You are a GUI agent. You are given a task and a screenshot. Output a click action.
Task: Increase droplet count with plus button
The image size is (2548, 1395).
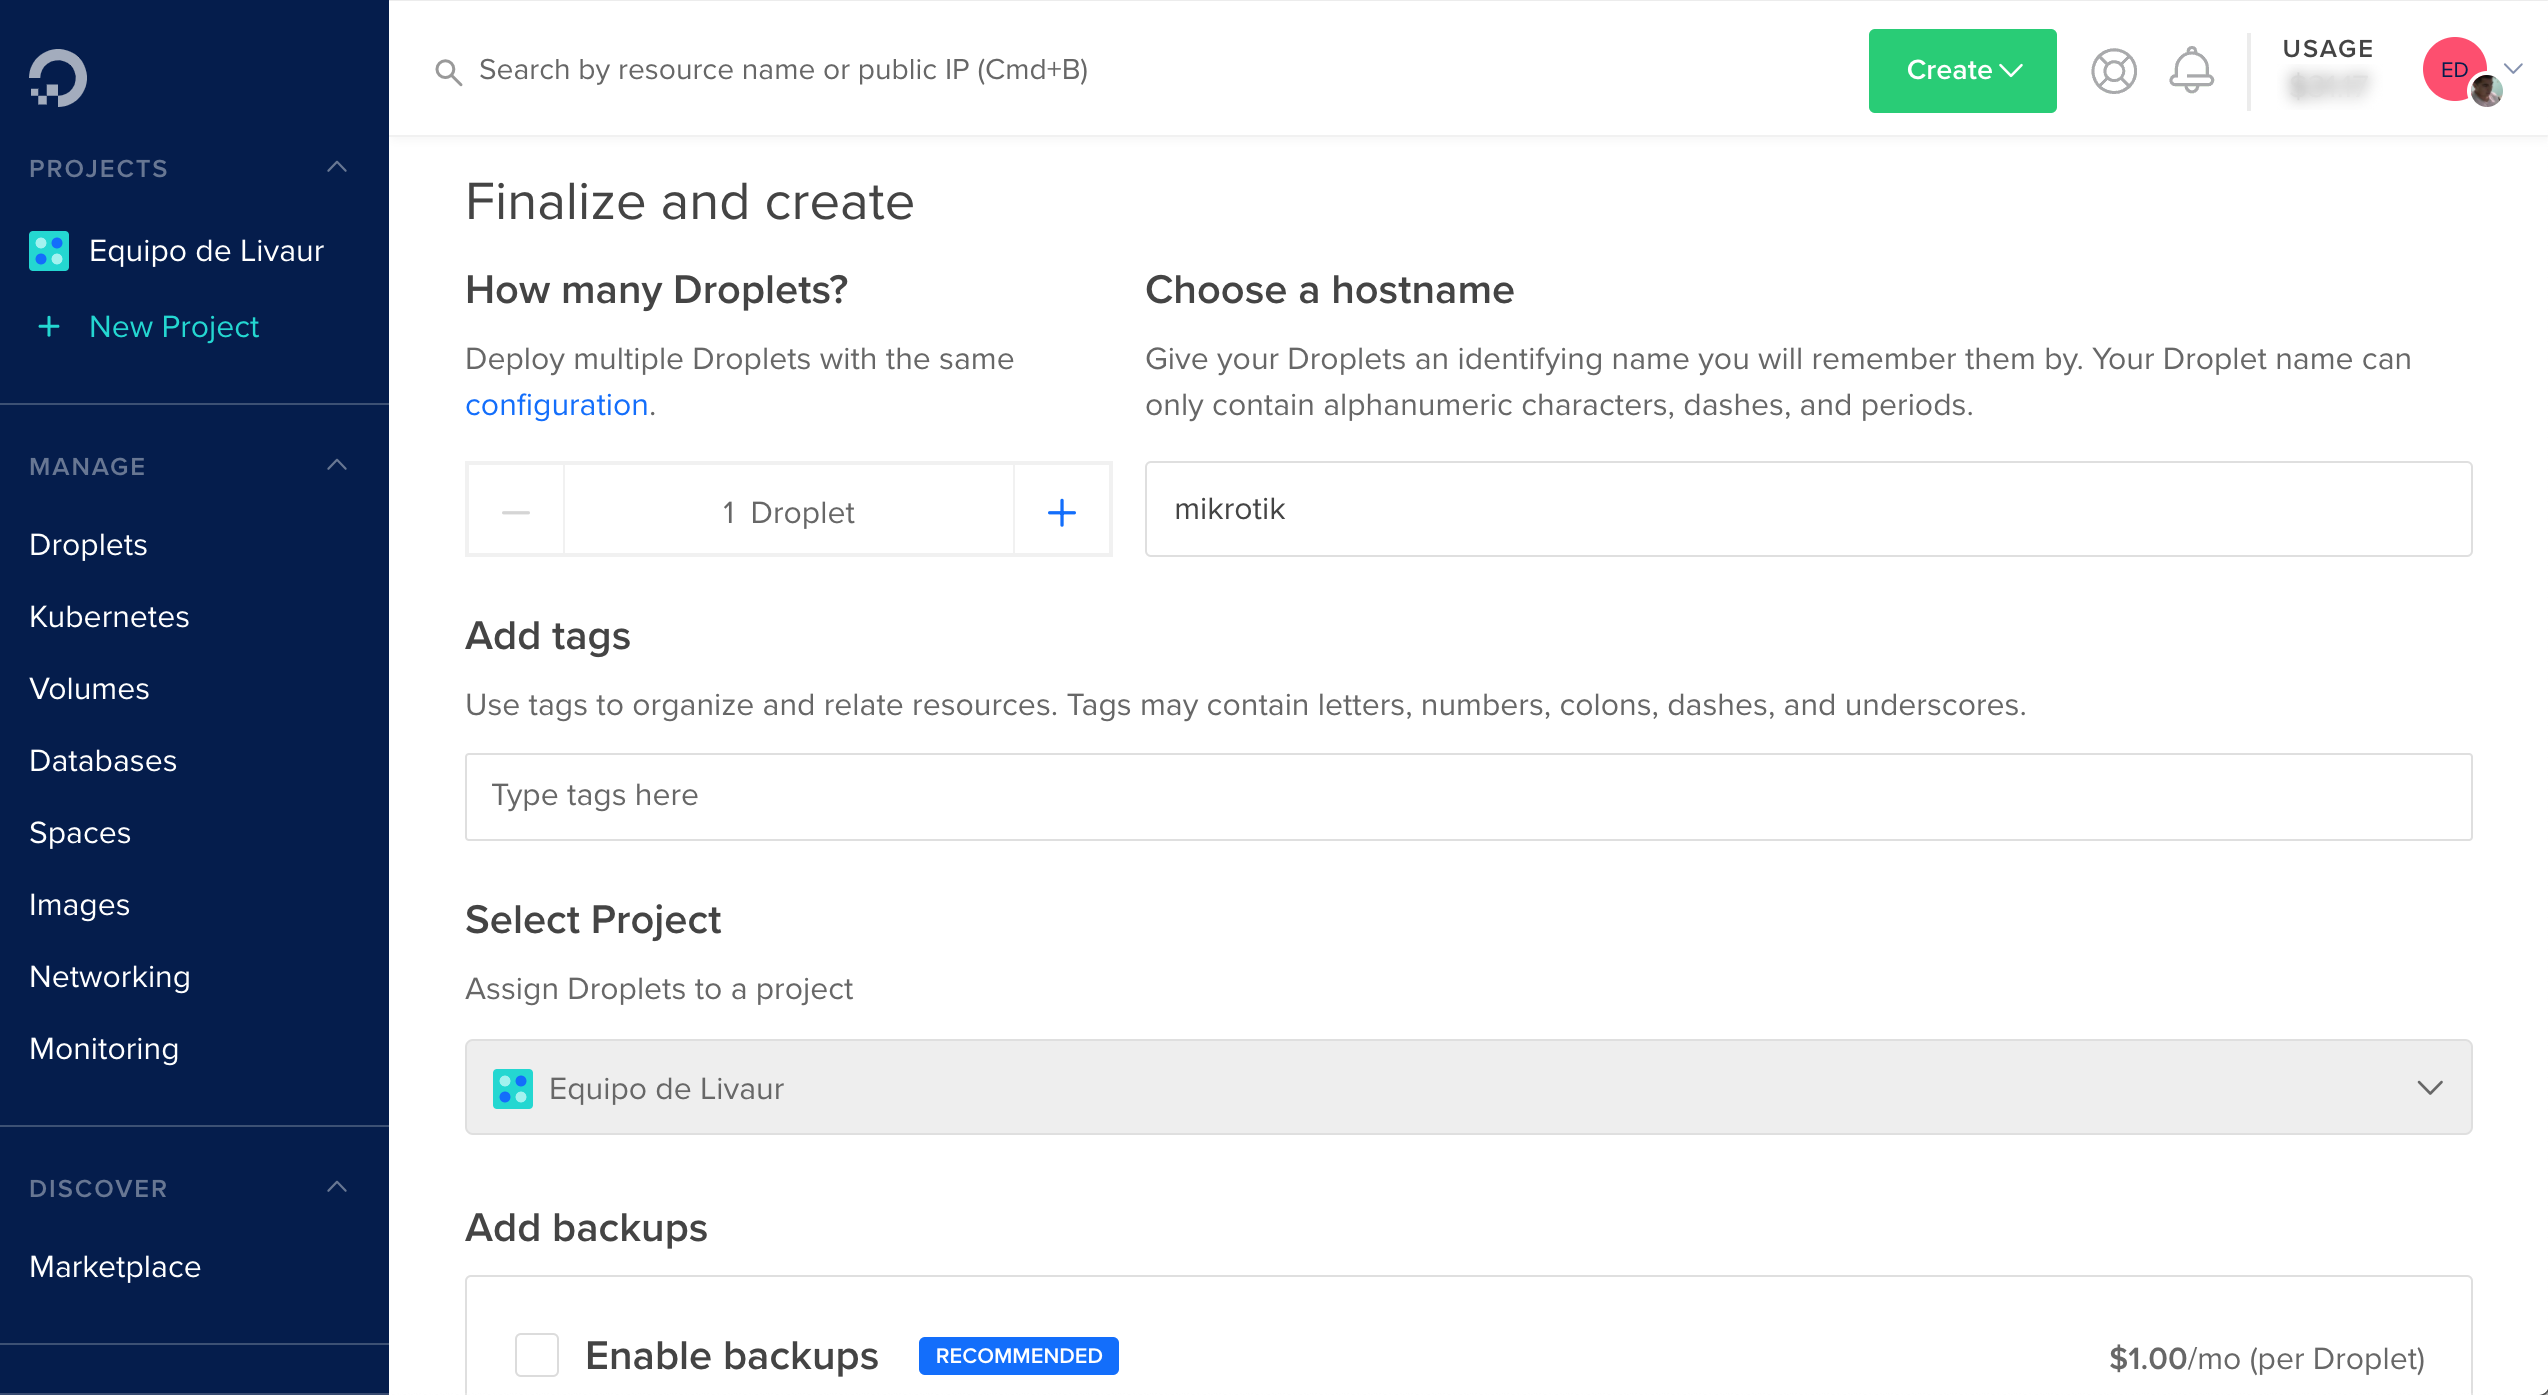click(1062, 512)
